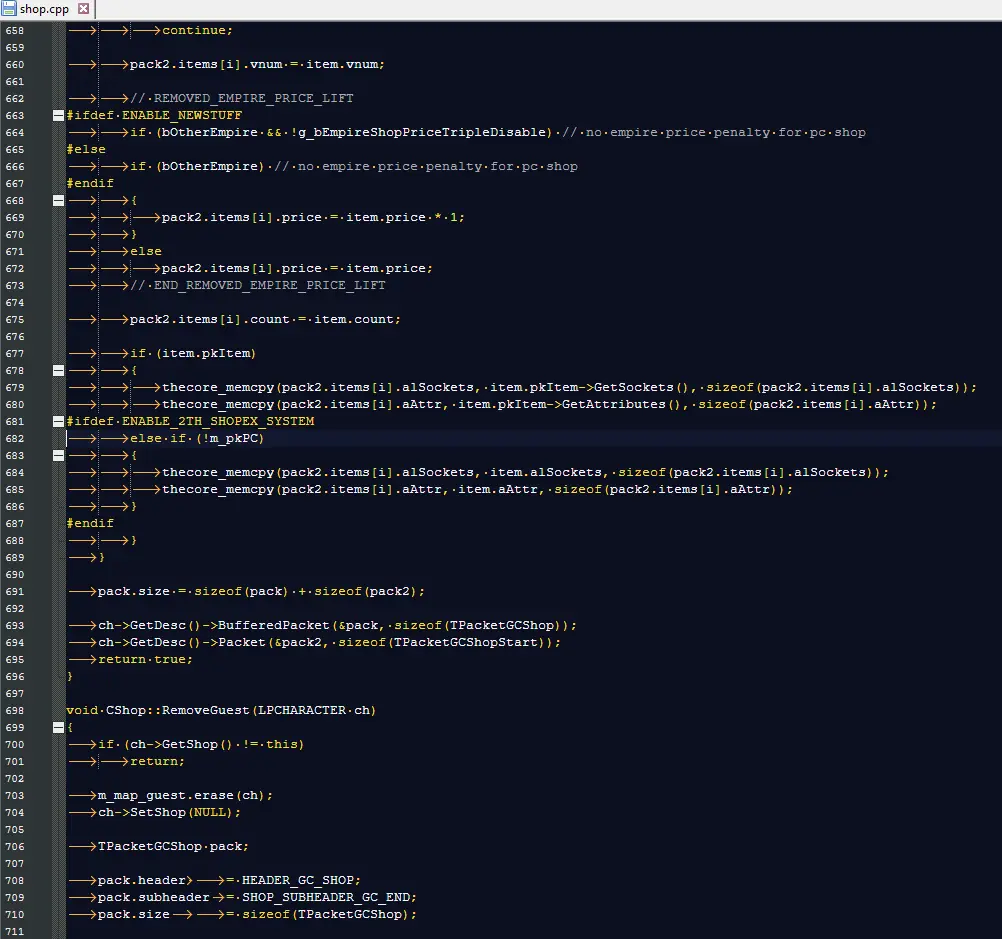Click the save icon on shop.cpp tab
This screenshot has width=1002, height=939.
tap(9, 9)
